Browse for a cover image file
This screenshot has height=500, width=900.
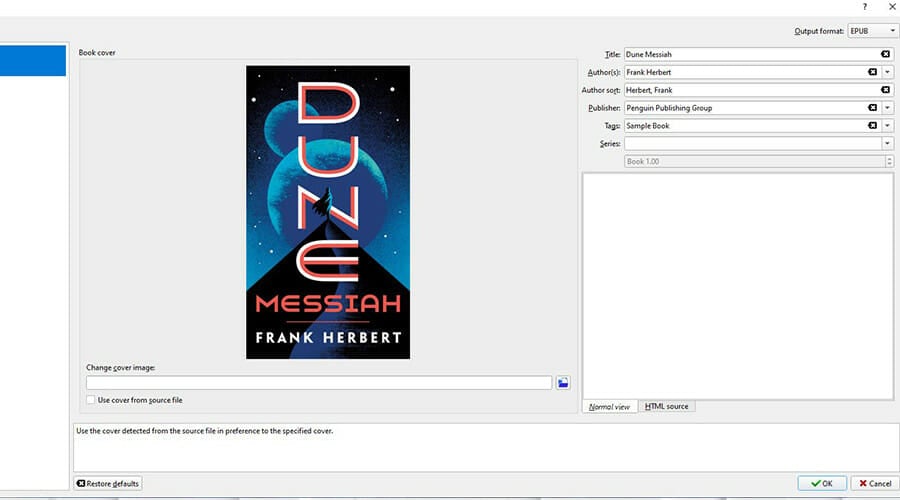click(x=563, y=383)
